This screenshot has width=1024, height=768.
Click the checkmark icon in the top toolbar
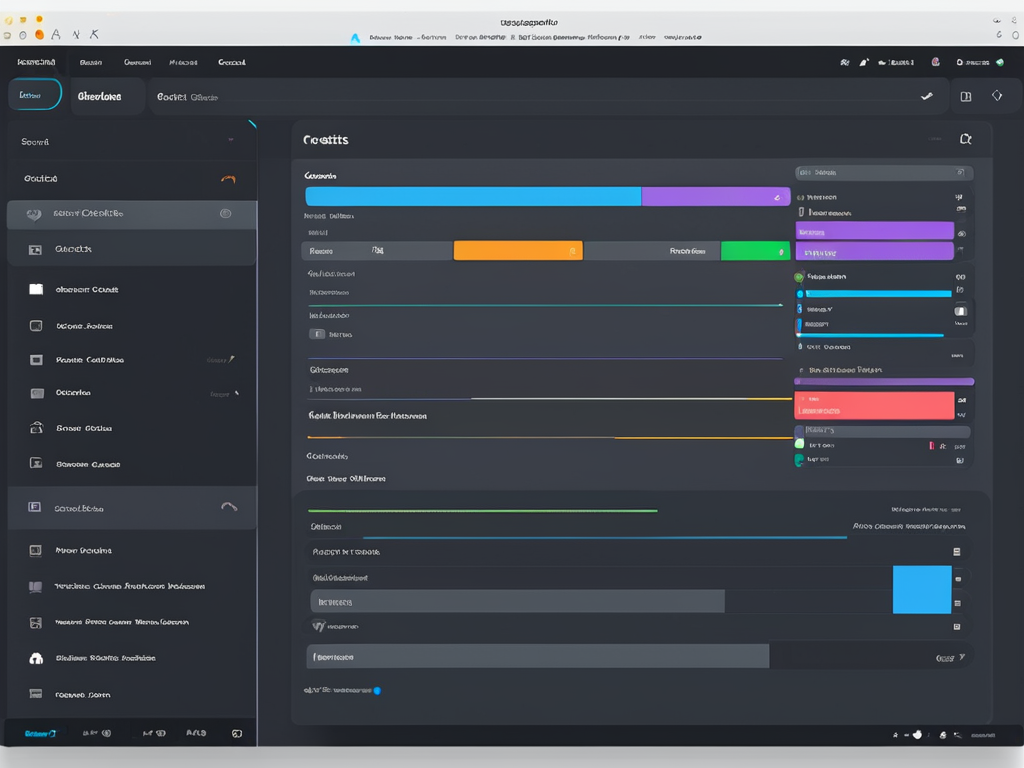pyautogui.click(x=926, y=97)
